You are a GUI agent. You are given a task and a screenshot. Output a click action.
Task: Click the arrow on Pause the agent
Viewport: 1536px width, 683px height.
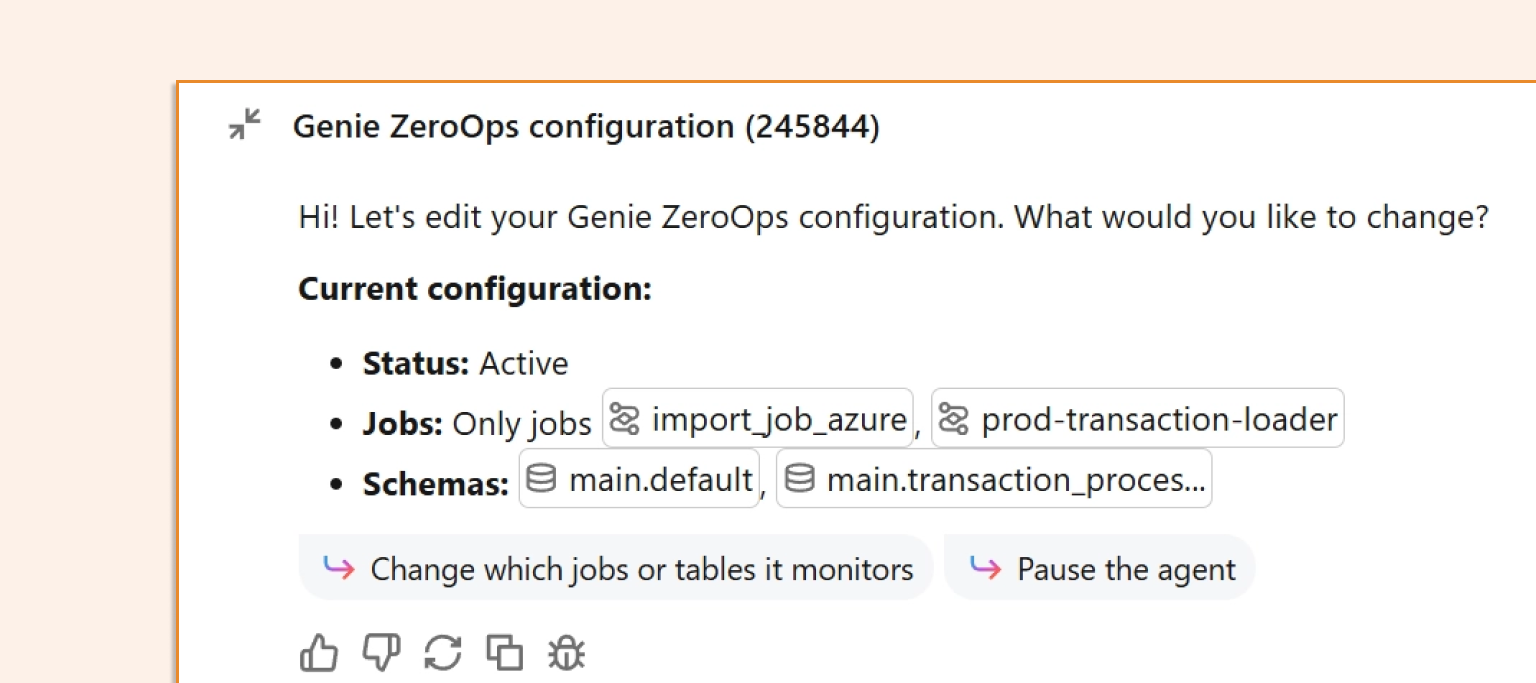[x=986, y=568]
